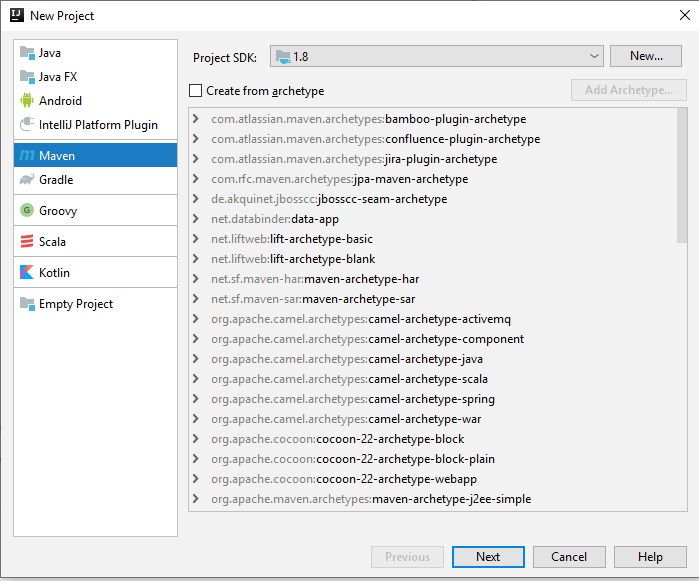Screen dimensions: 699x581
Task: Expand camel-archetype-component entry
Action: tap(196, 338)
